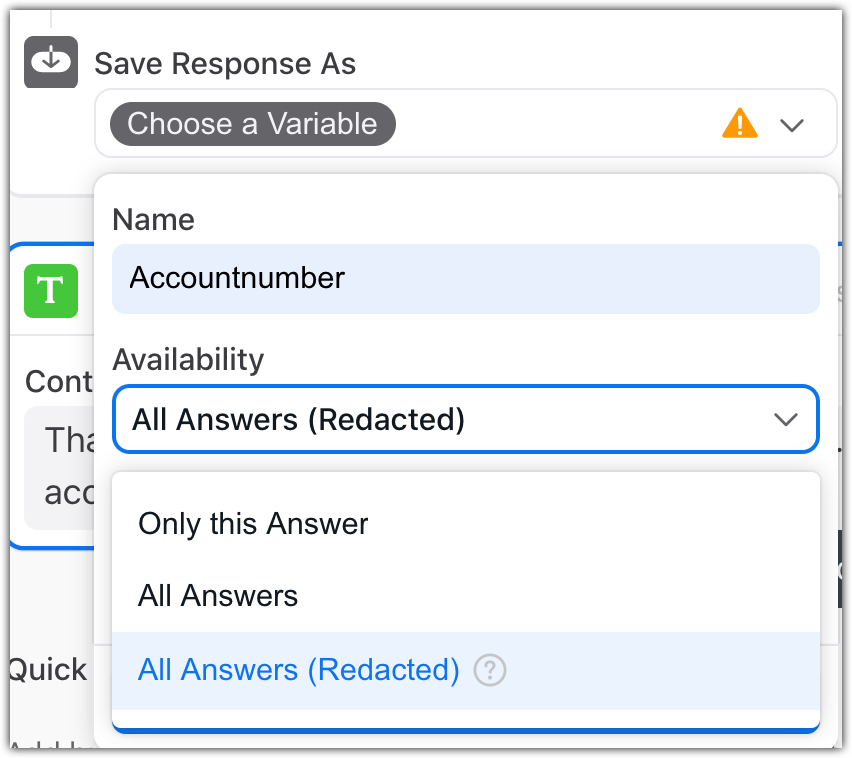Click the green T text block icon

point(51,292)
